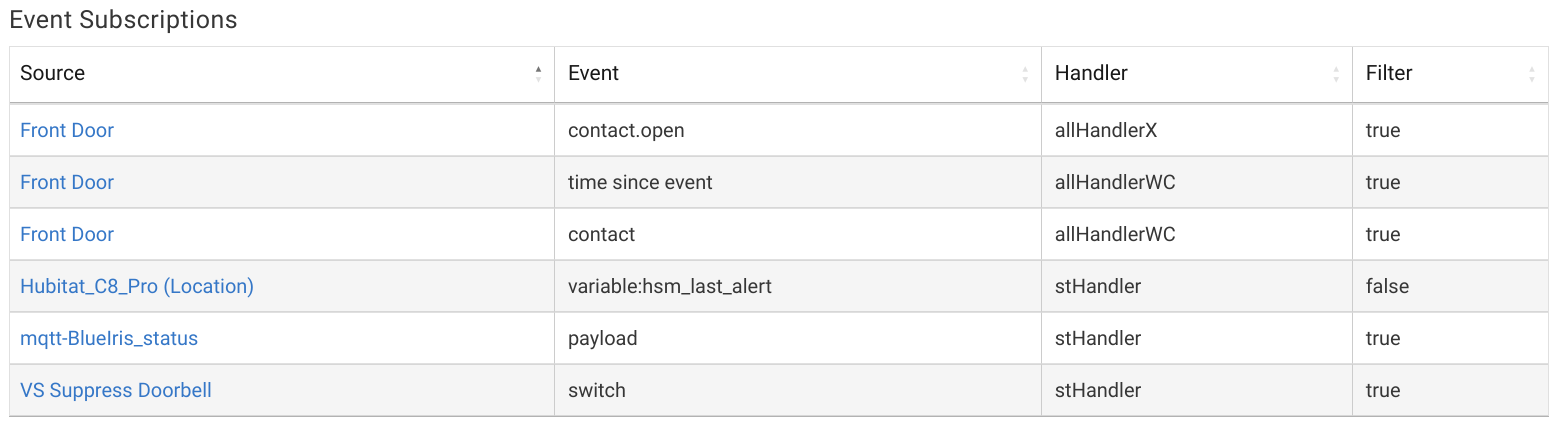Click the Event Subscriptions heading

coord(124,19)
